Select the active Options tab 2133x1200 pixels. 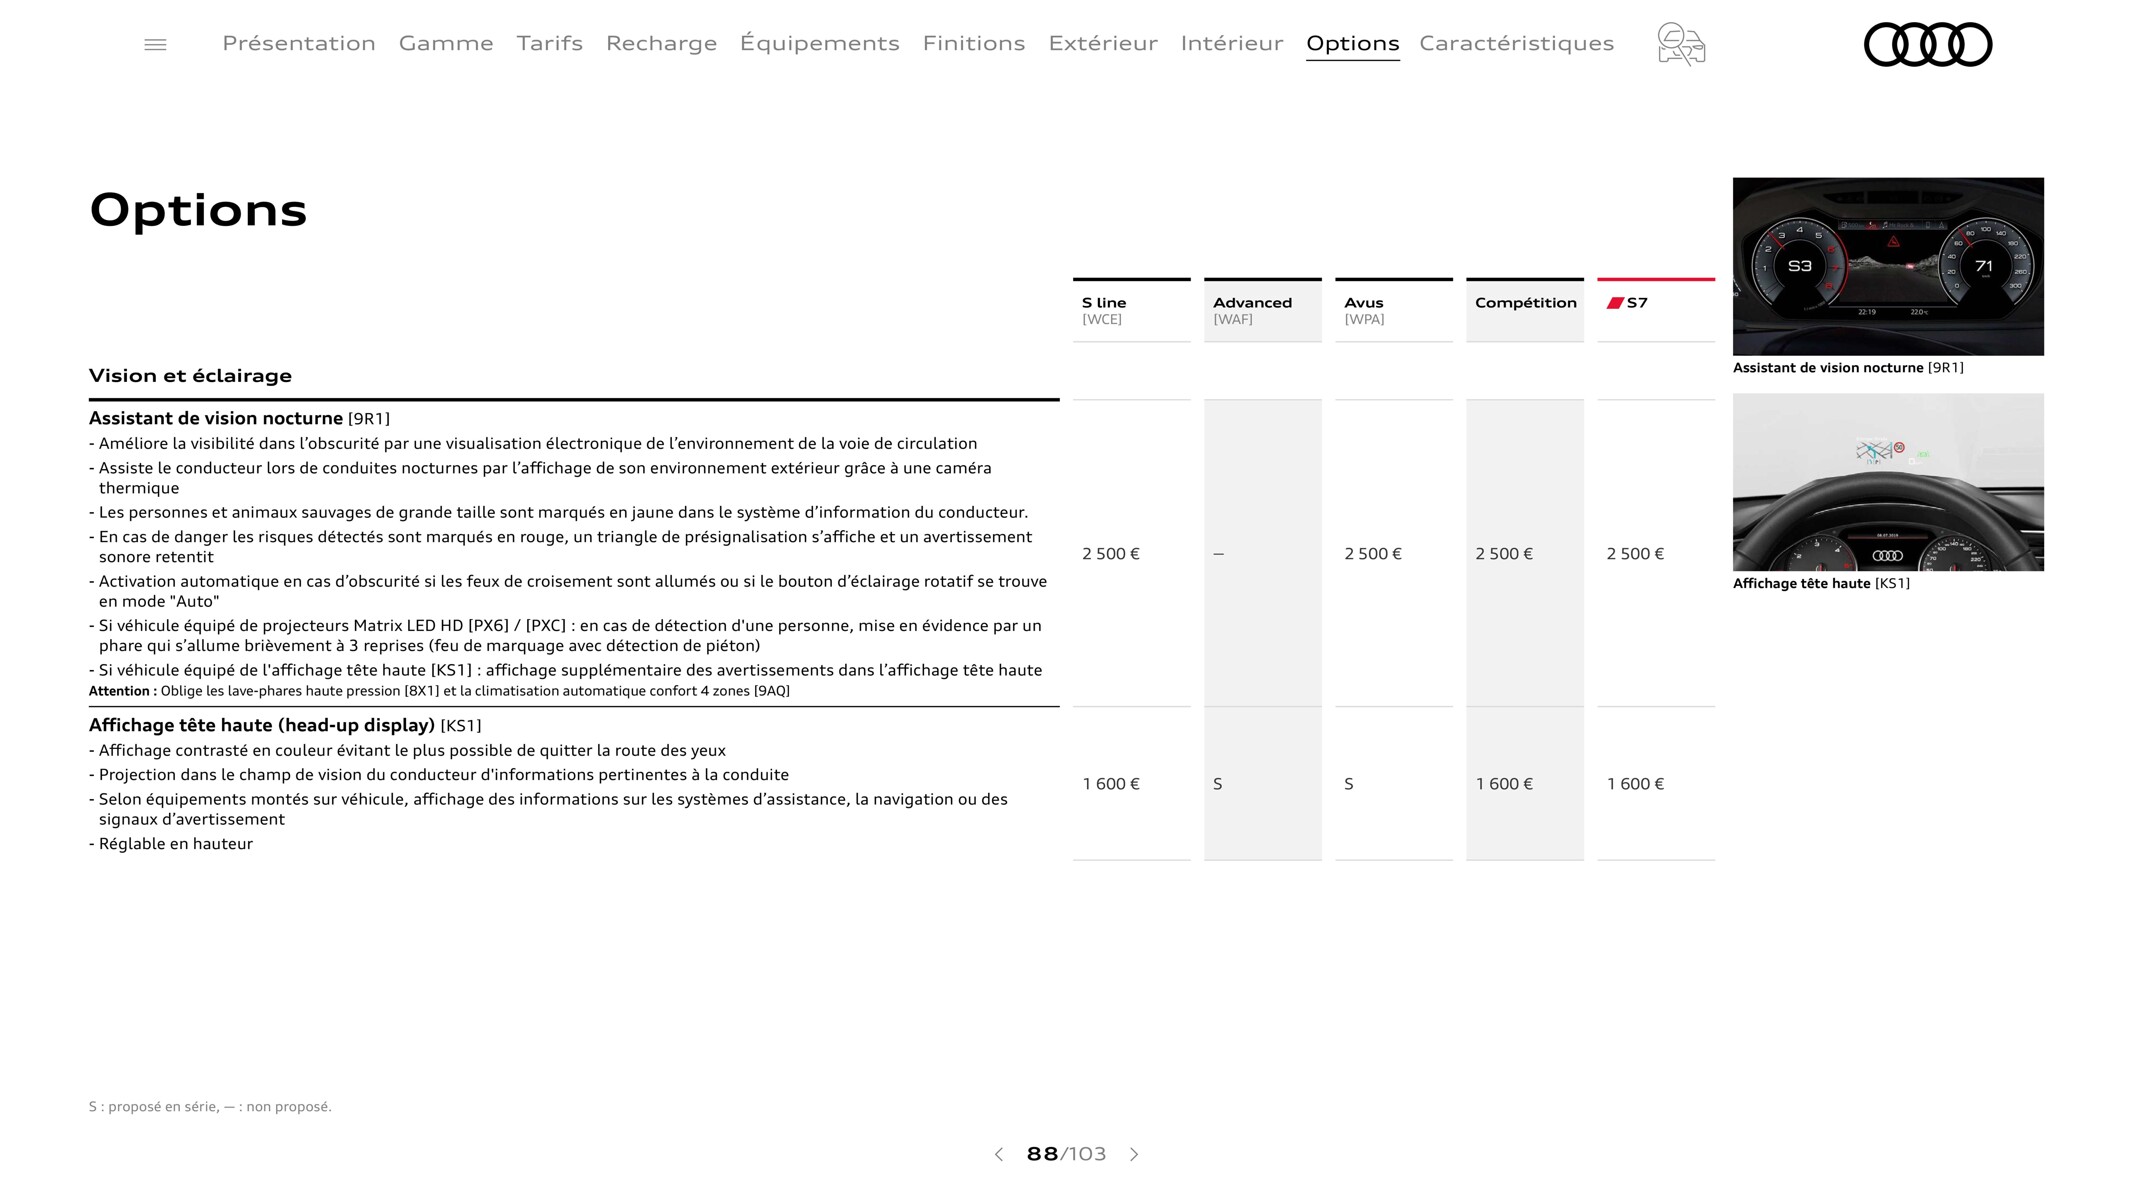tap(1353, 43)
